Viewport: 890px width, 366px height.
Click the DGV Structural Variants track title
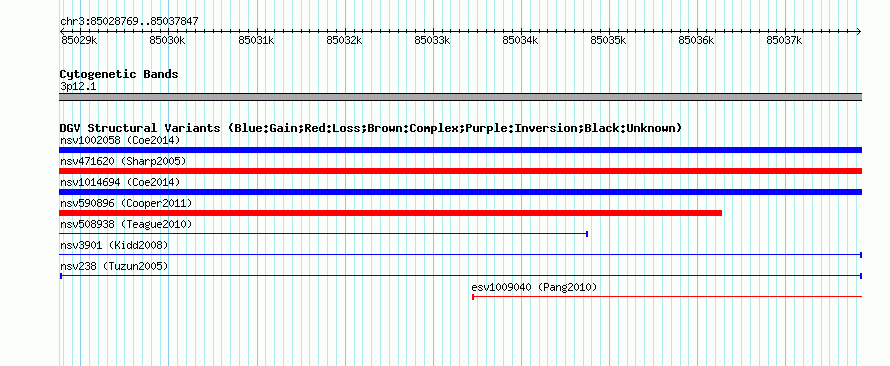tap(371, 128)
